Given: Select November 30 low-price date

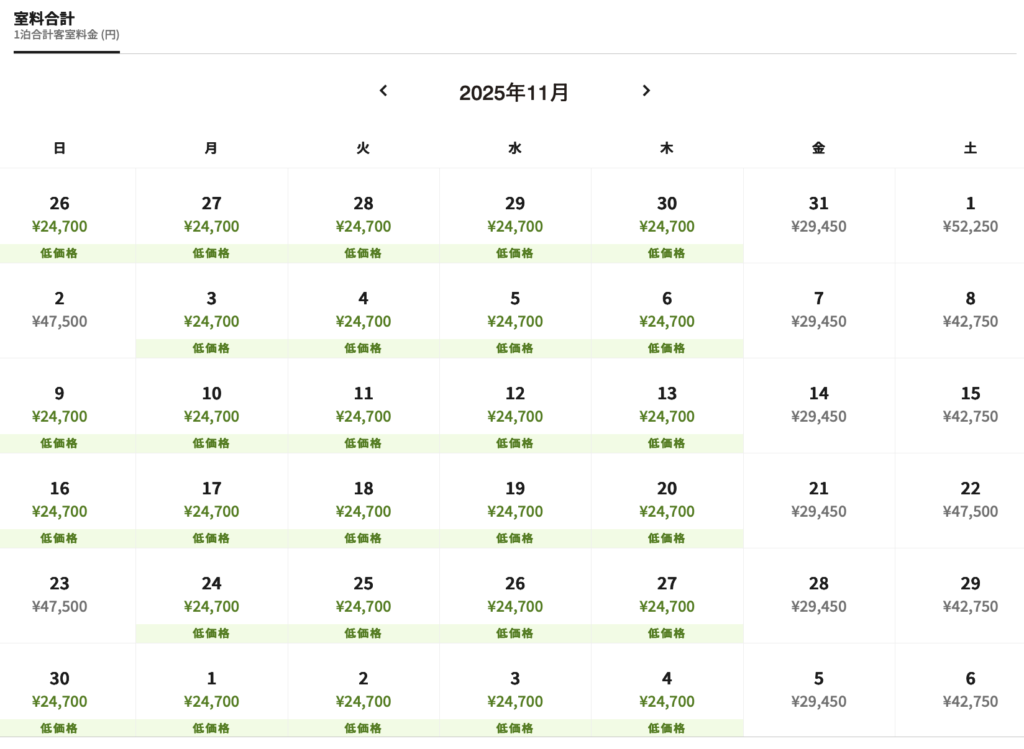Looking at the screenshot, I should (x=59, y=691).
